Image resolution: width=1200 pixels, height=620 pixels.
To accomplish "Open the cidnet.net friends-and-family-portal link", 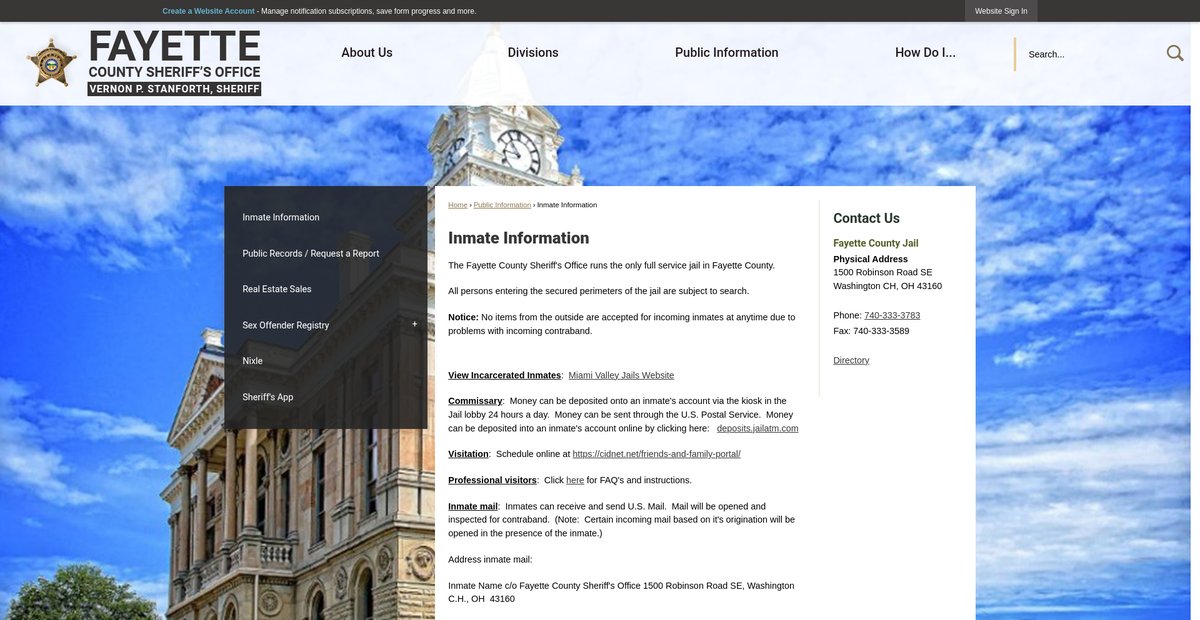I will click(656, 454).
